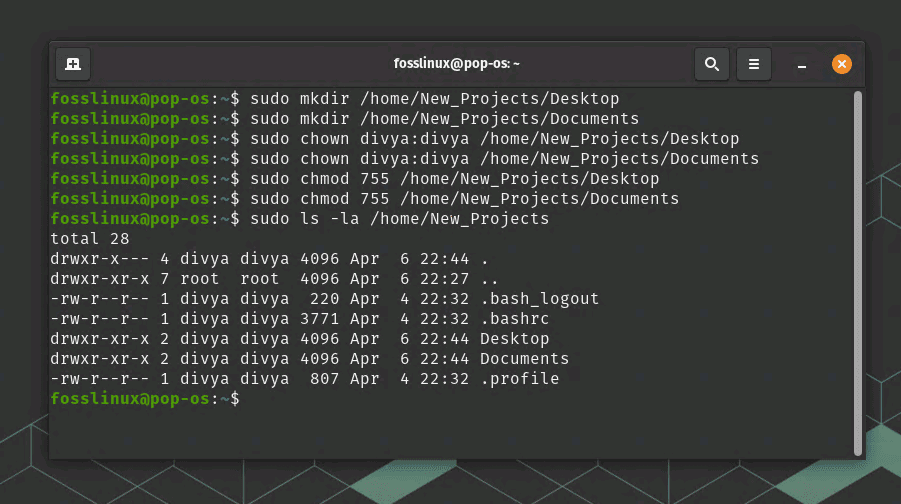Click the file size value '220'
Viewport: 901px width, 504px height.
325,299
